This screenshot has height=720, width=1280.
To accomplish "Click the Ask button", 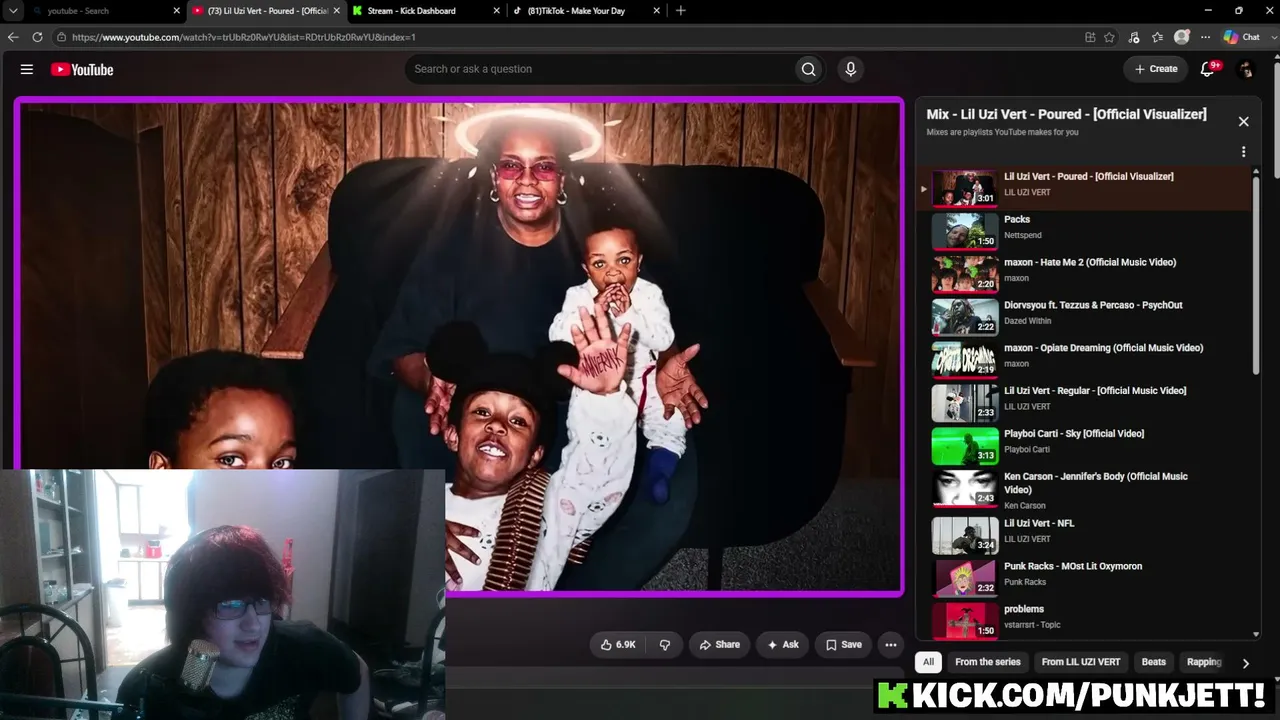I will coord(783,645).
